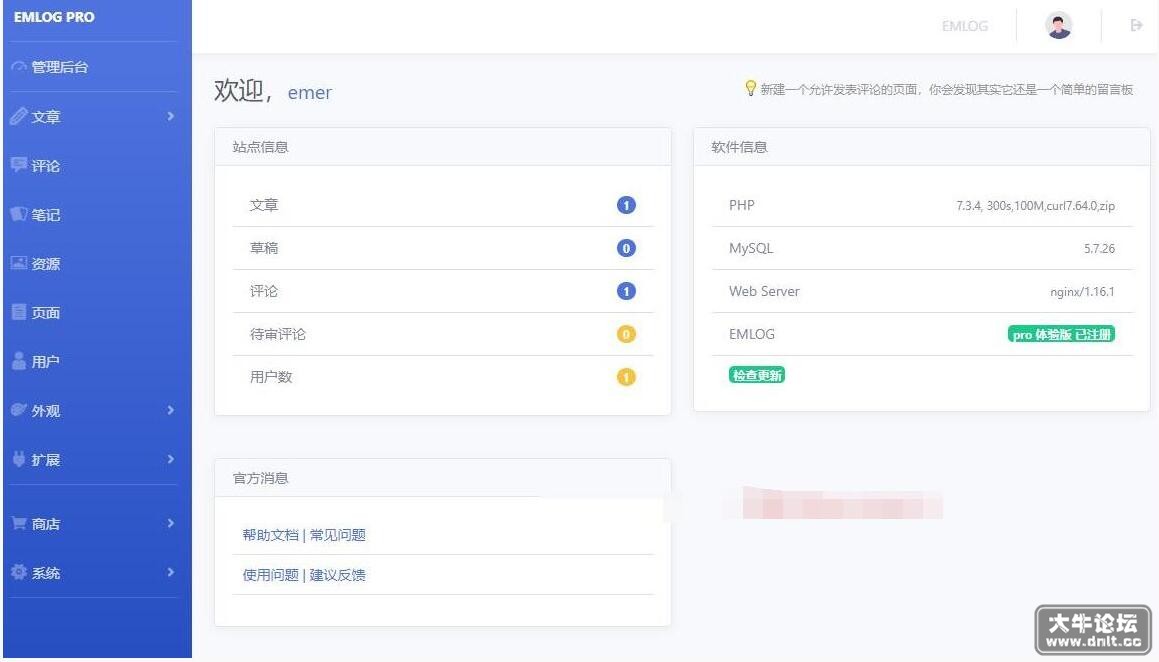Click the shopping cart icon beside 商店
Image resolution: width=1159 pixels, height=662 pixels.
pos(19,523)
